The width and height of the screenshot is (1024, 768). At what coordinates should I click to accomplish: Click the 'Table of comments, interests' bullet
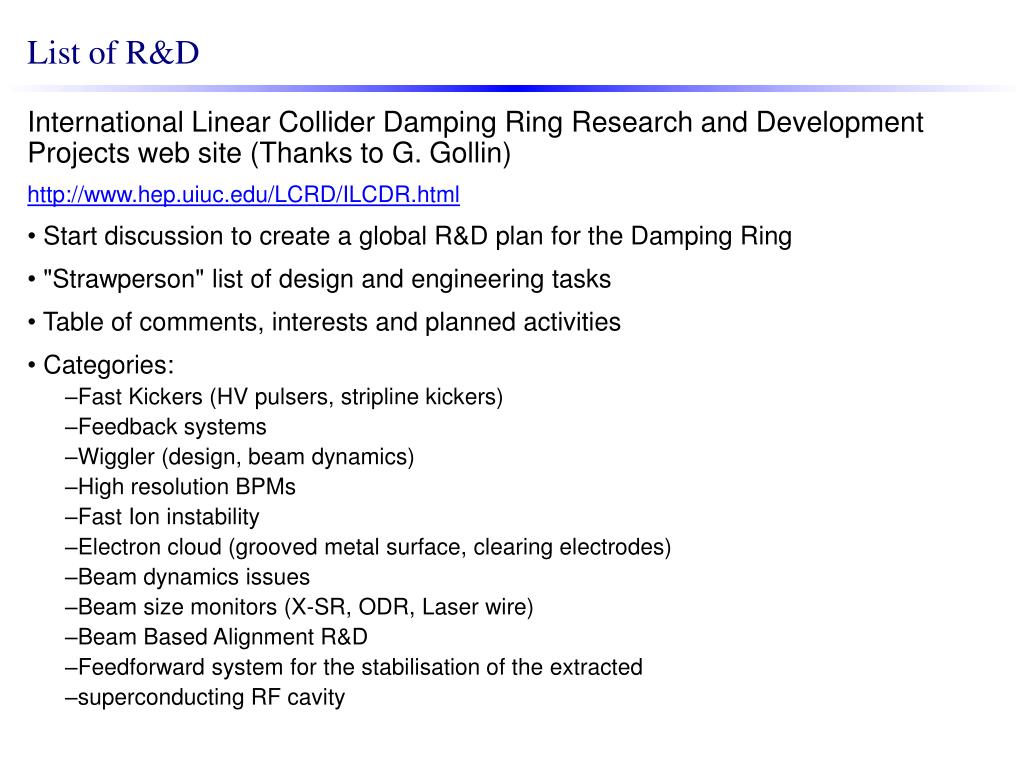point(325,323)
